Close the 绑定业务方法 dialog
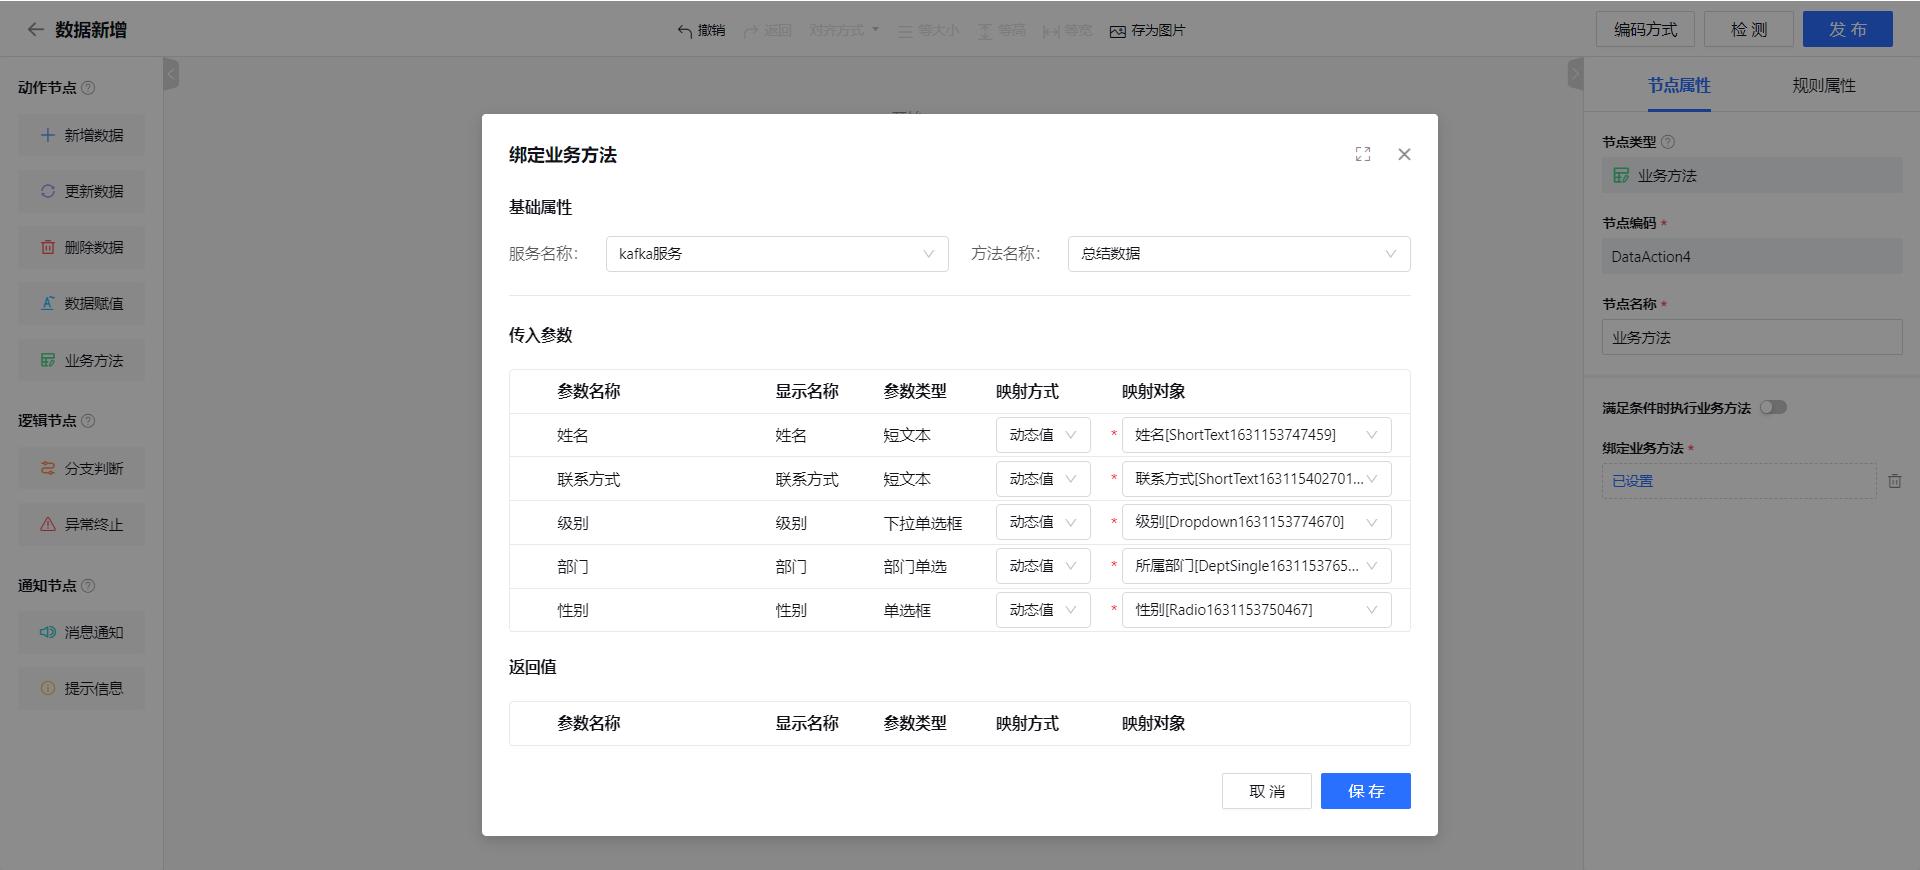 [1404, 154]
